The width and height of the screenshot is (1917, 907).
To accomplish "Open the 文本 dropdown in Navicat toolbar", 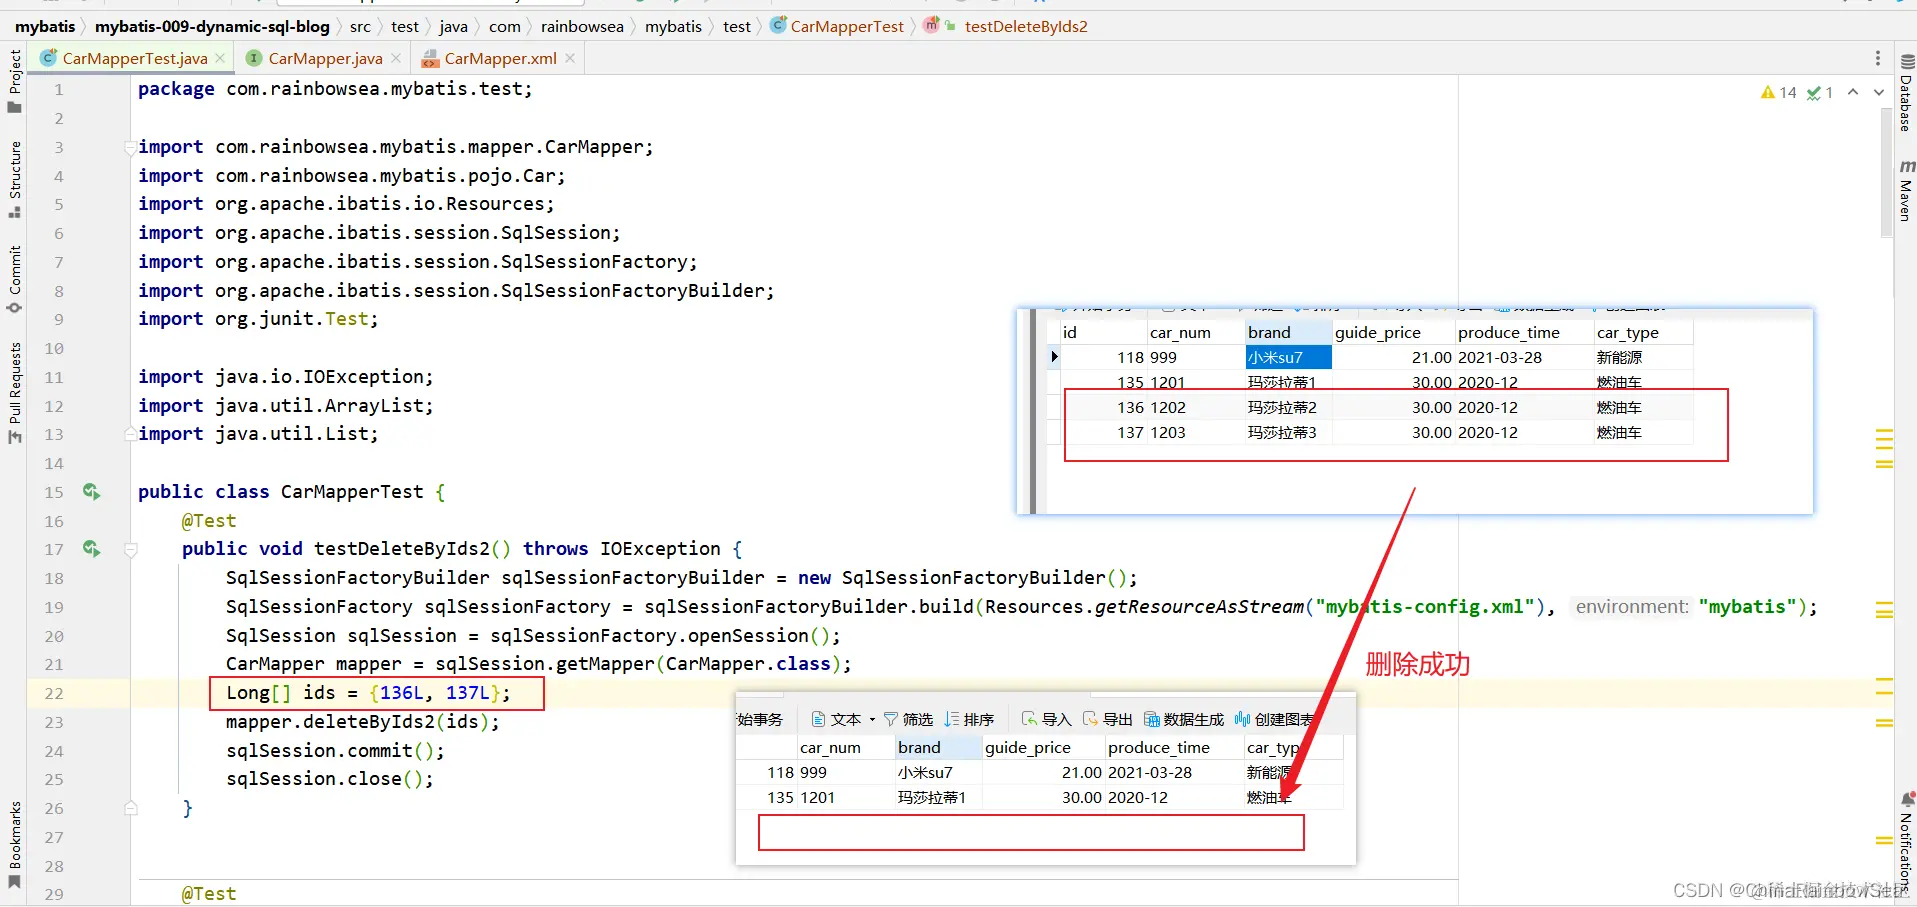I will click(843, 719).
